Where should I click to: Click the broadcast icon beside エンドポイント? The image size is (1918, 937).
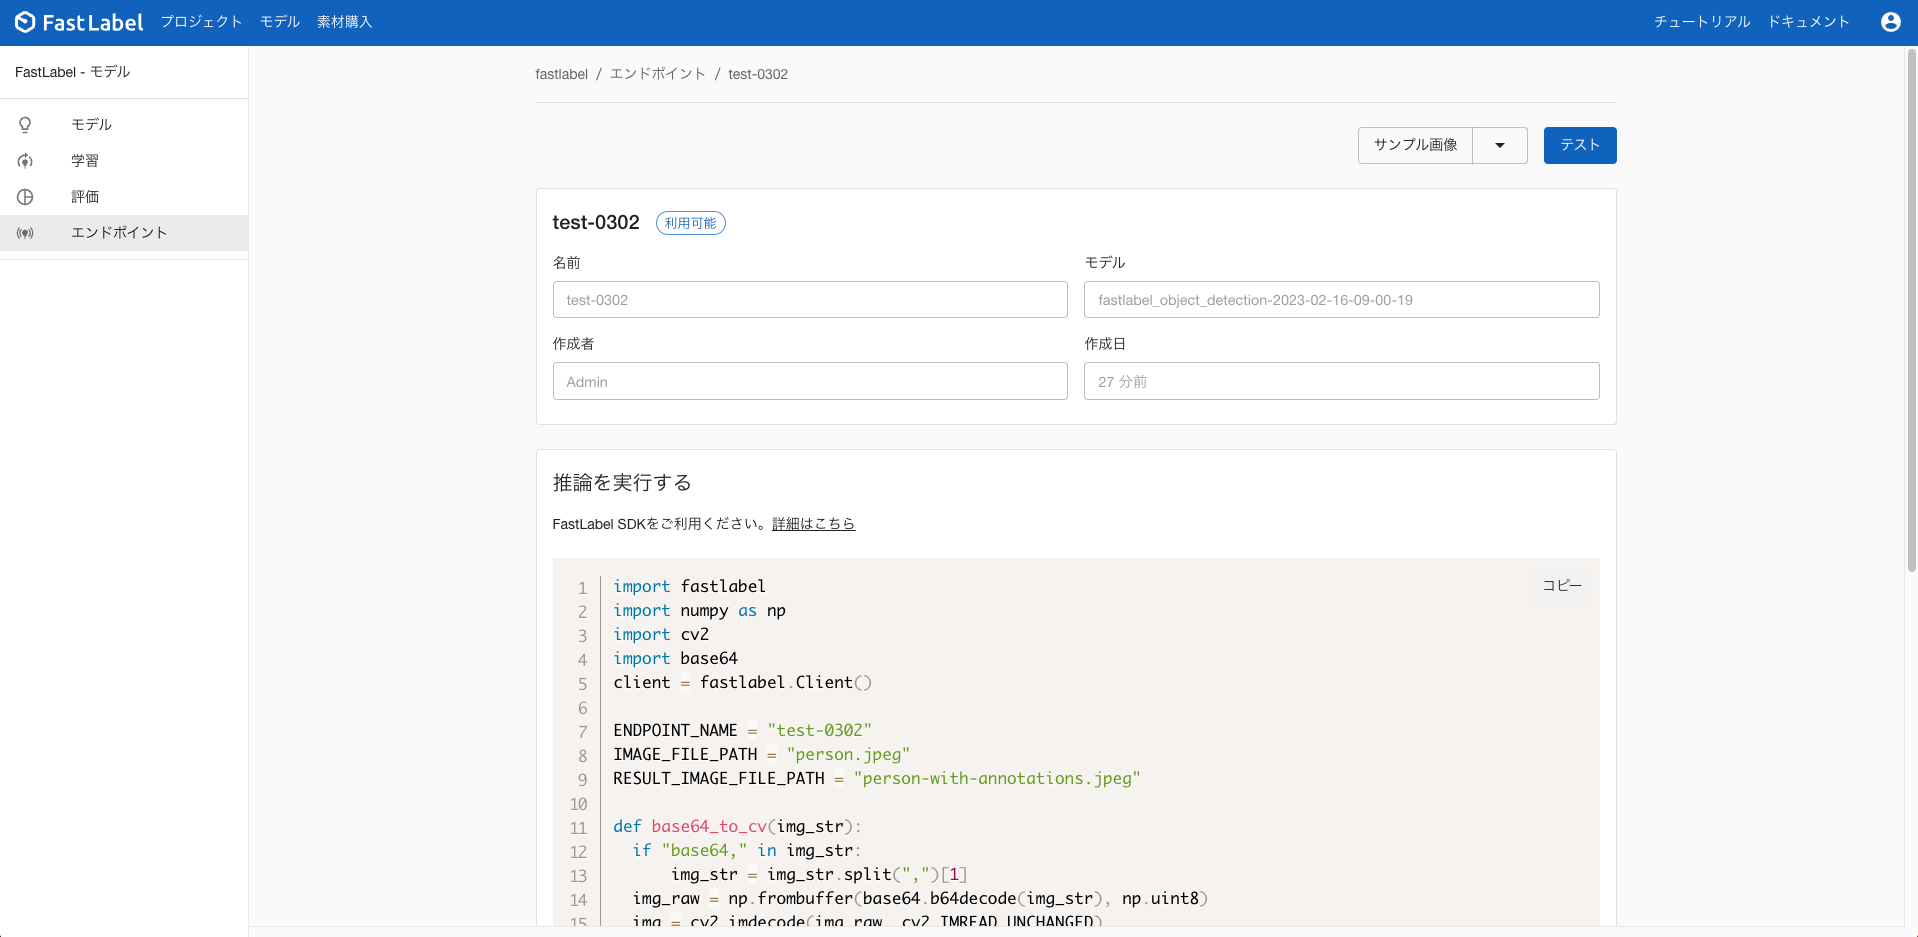[25, 233]
